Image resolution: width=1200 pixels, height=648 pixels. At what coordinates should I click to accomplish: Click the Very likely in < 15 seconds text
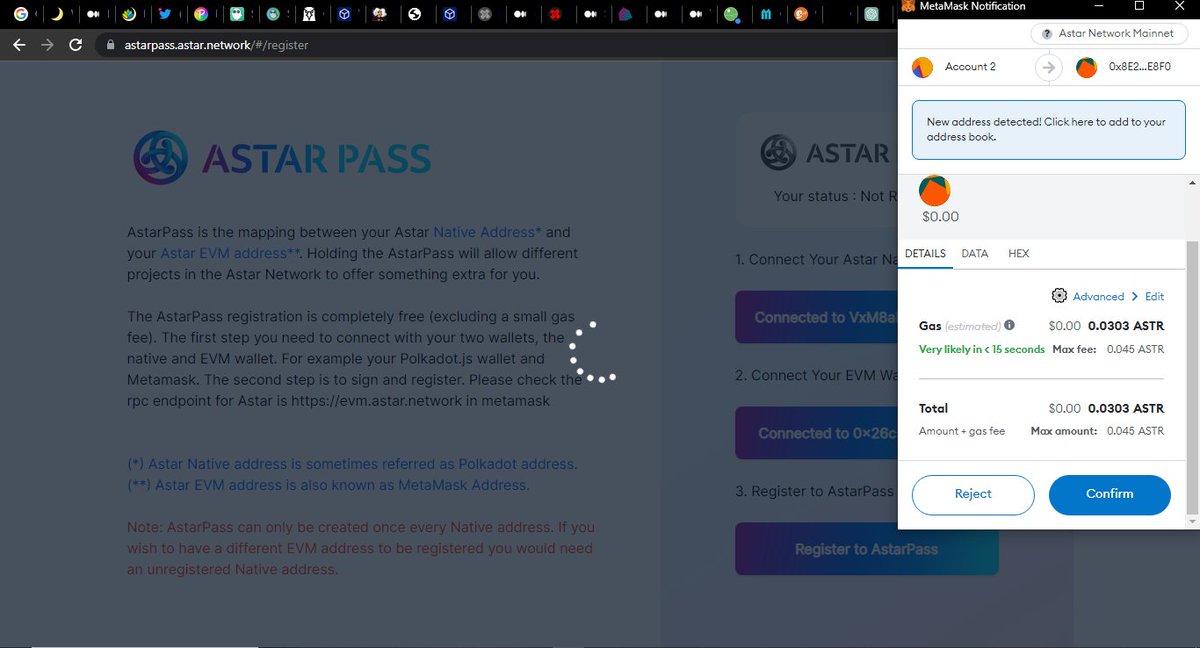982,349
